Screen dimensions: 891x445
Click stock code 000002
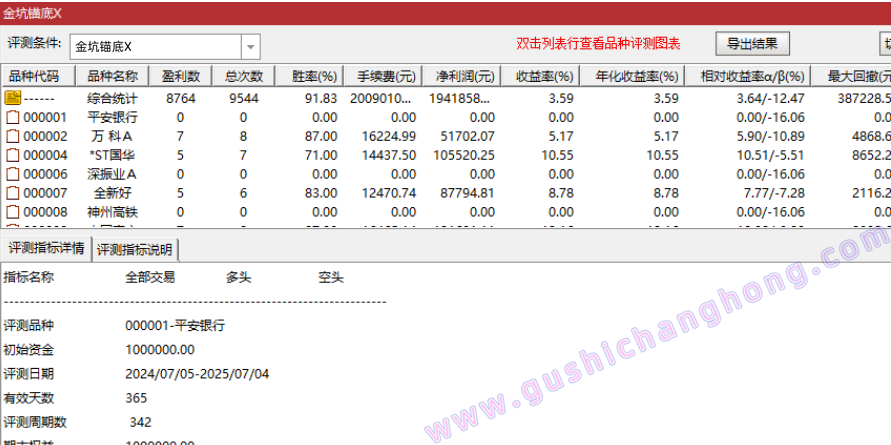45,136
